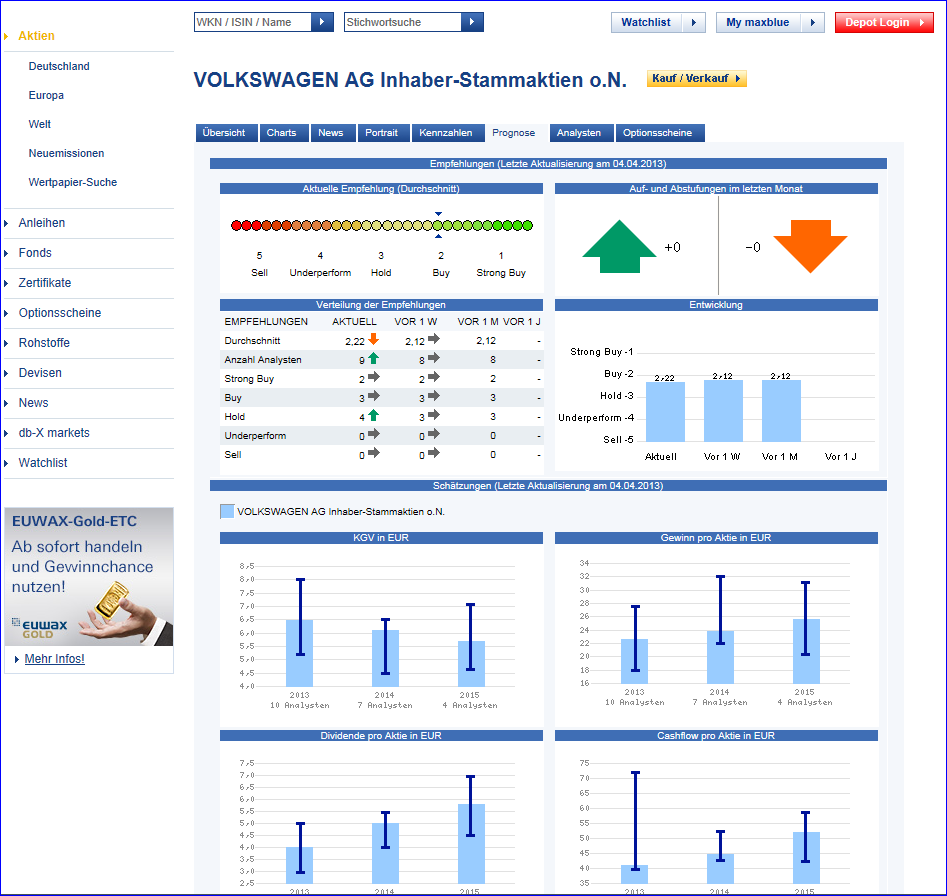Viewport: 947px width, 896px height.
Task: Open Deutschland under Aktien
Action: pyautogui.click(x=59, y=66)
